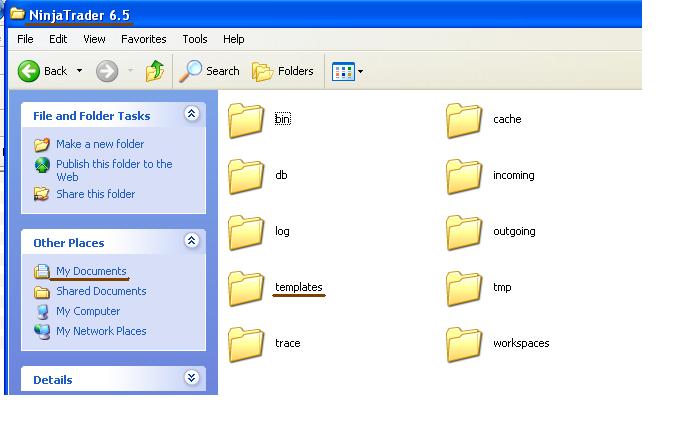Click the cache folder name label
Screen dimensions: 689x425
point(507,119)
